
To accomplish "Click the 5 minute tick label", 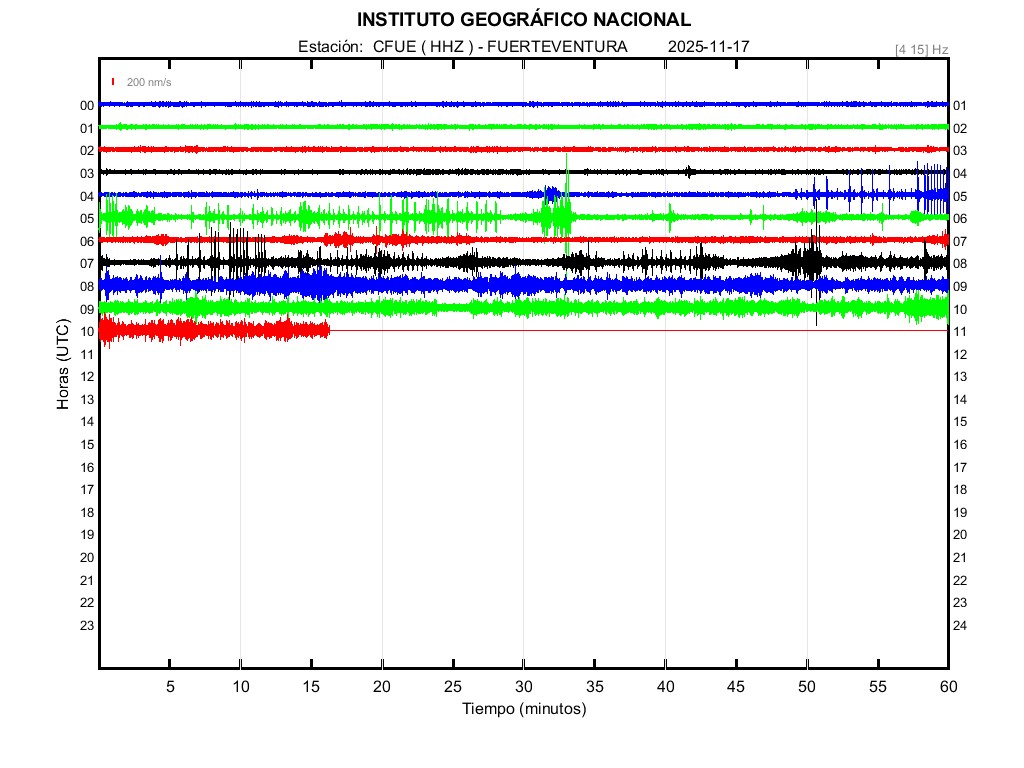I will [x=170, y=687].
